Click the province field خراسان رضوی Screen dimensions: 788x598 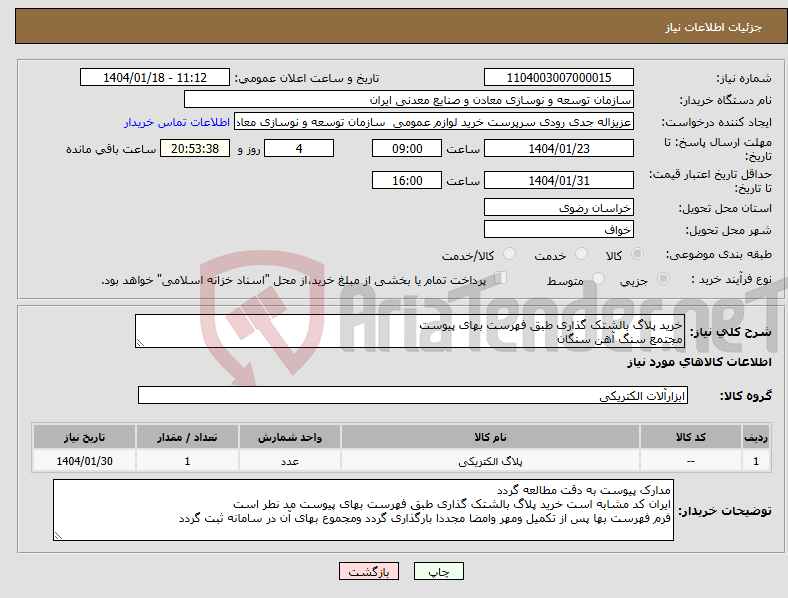click(558, 207)
